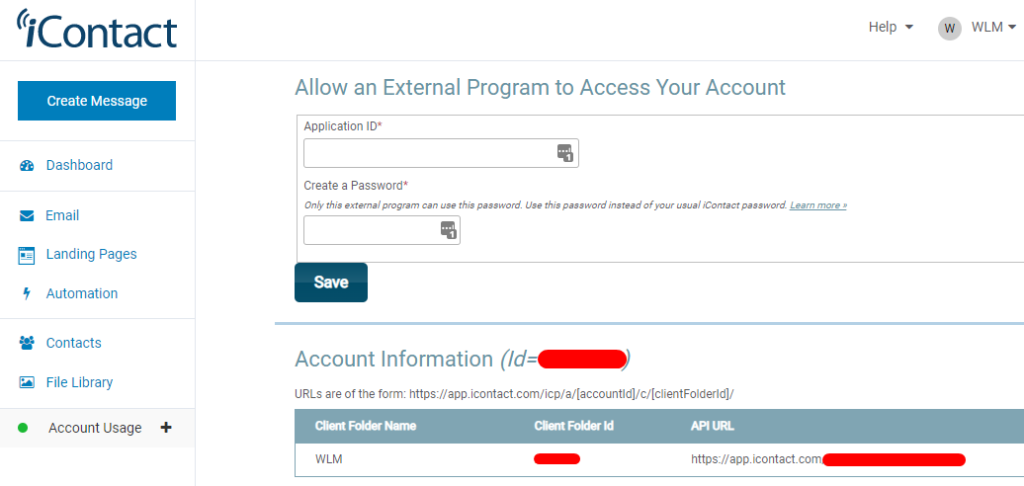Click the Contacts people icon

pyautogui.click(x=27, y=343)
